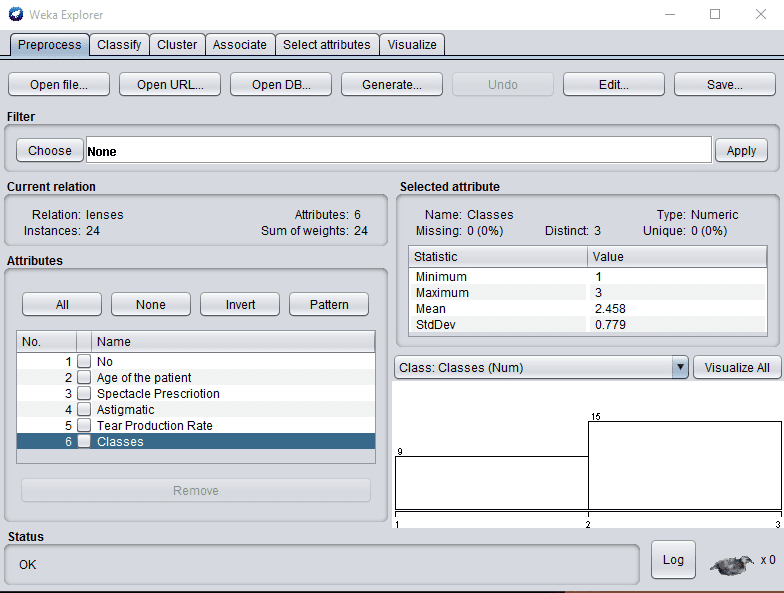This screenshot has width=784, height=593.
Task: Click the None attributes button
Action: (x=151, y=304)
